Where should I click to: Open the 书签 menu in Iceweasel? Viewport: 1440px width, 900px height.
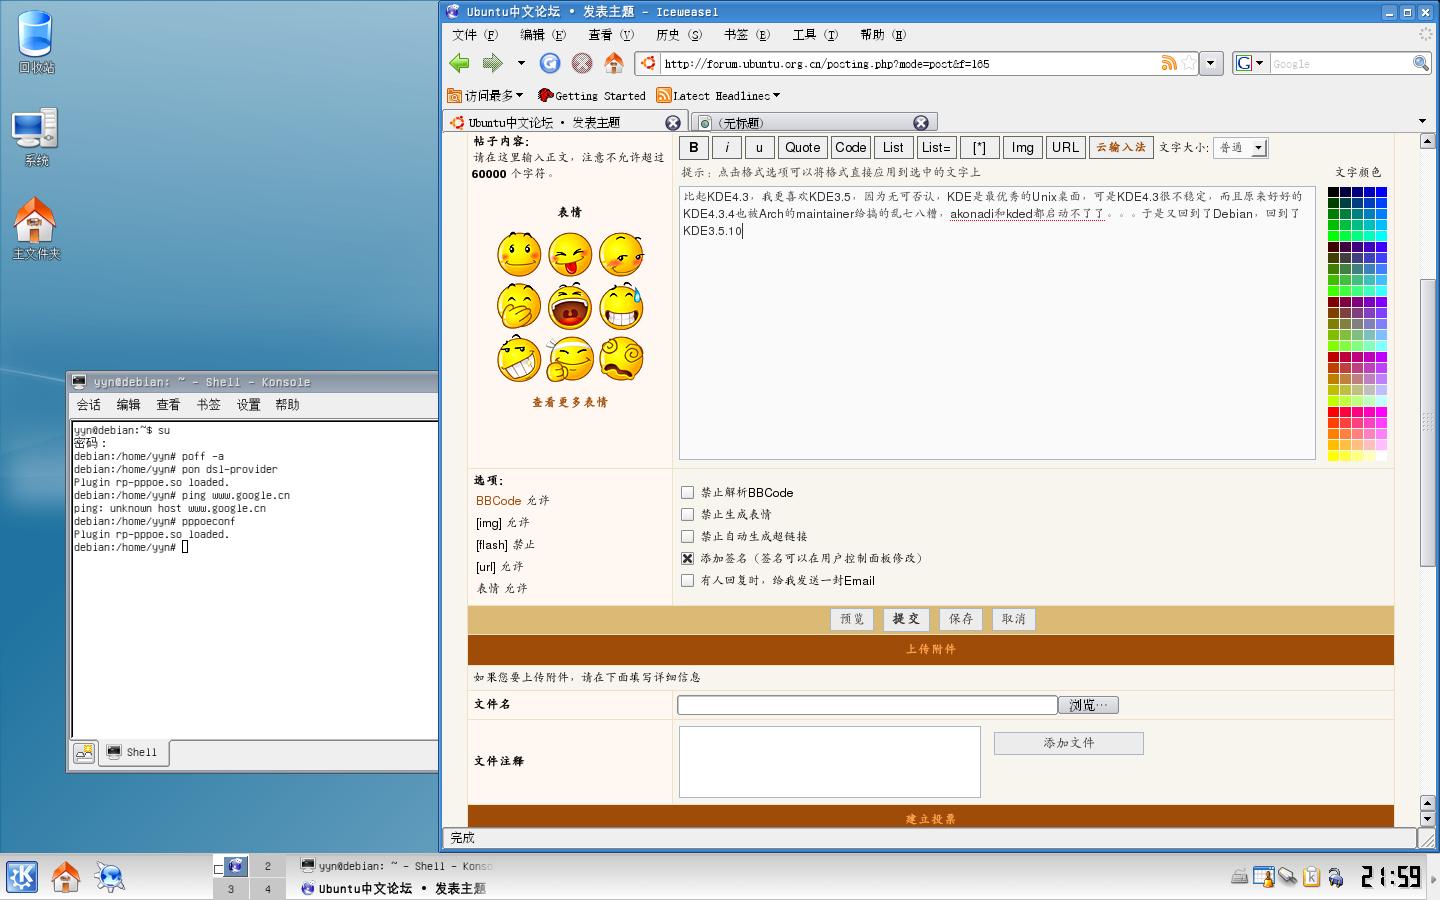[x=746, y=34]
